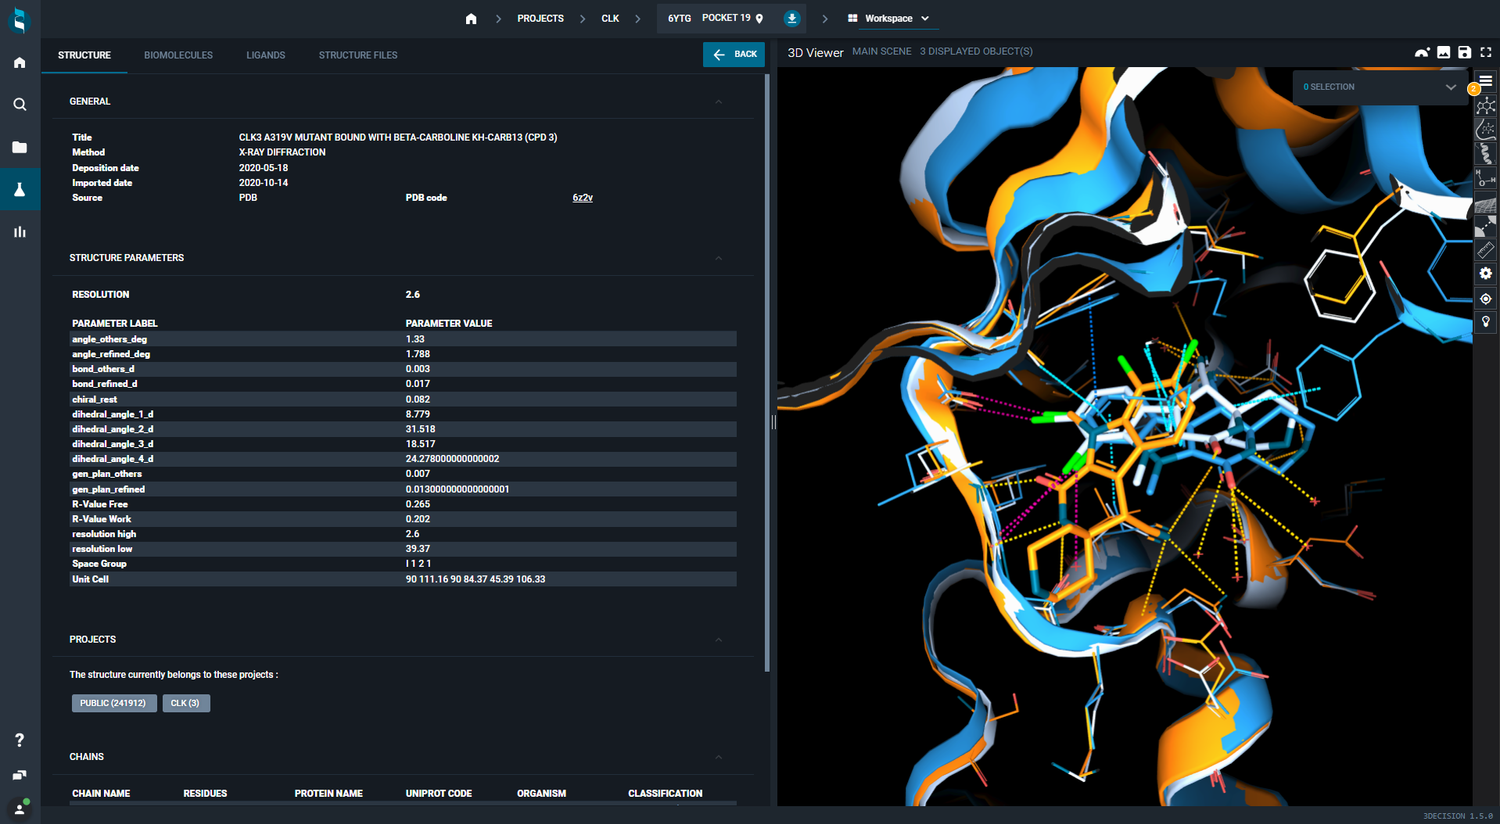Click the POCKET 19 label
Image resolution: width=1500 pixels, height=824 pixels.
click(726, 18)
